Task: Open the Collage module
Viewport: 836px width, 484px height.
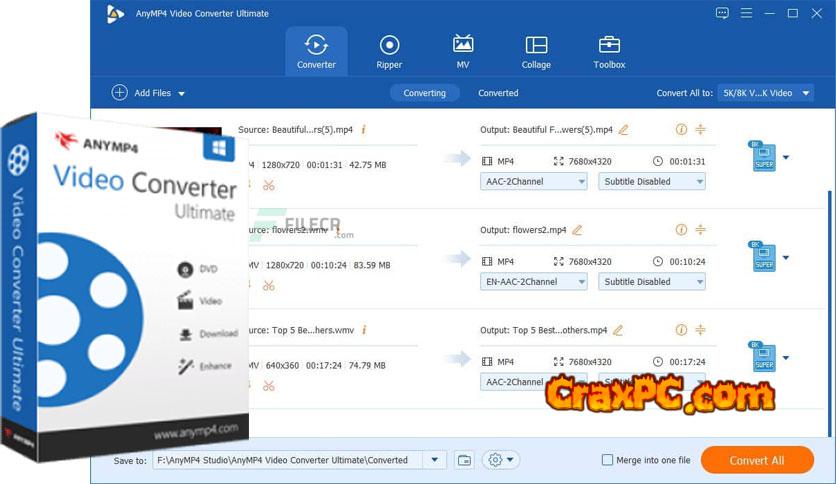Action: point(536,52)
